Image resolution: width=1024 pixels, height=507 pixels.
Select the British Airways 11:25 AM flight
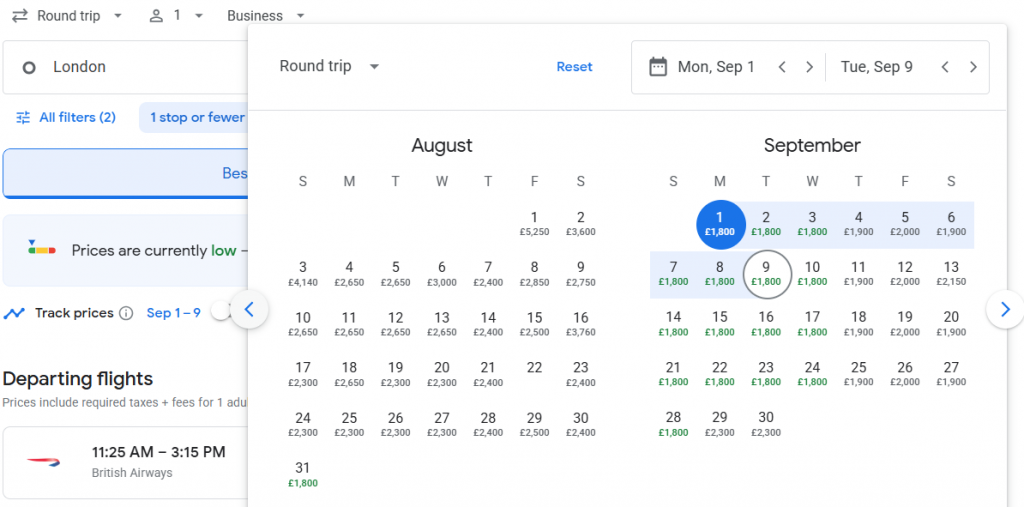(x=125, y=463)
